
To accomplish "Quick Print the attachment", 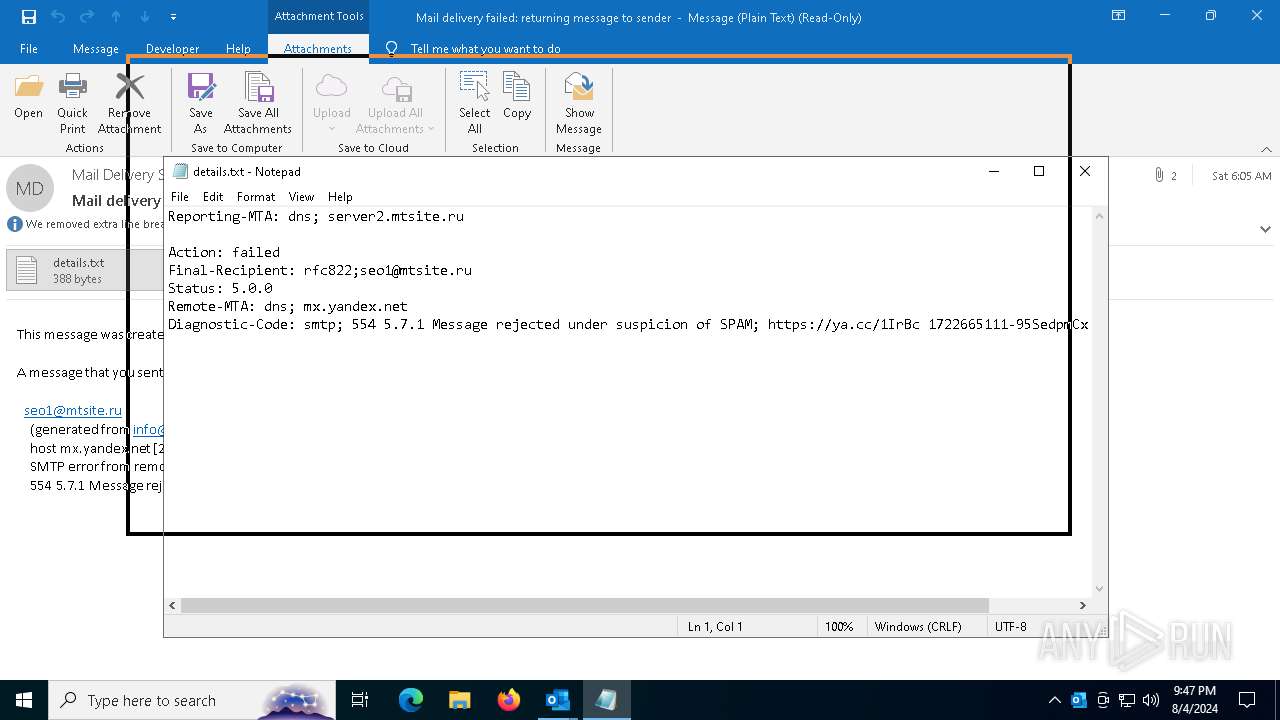I will [72, 104].
